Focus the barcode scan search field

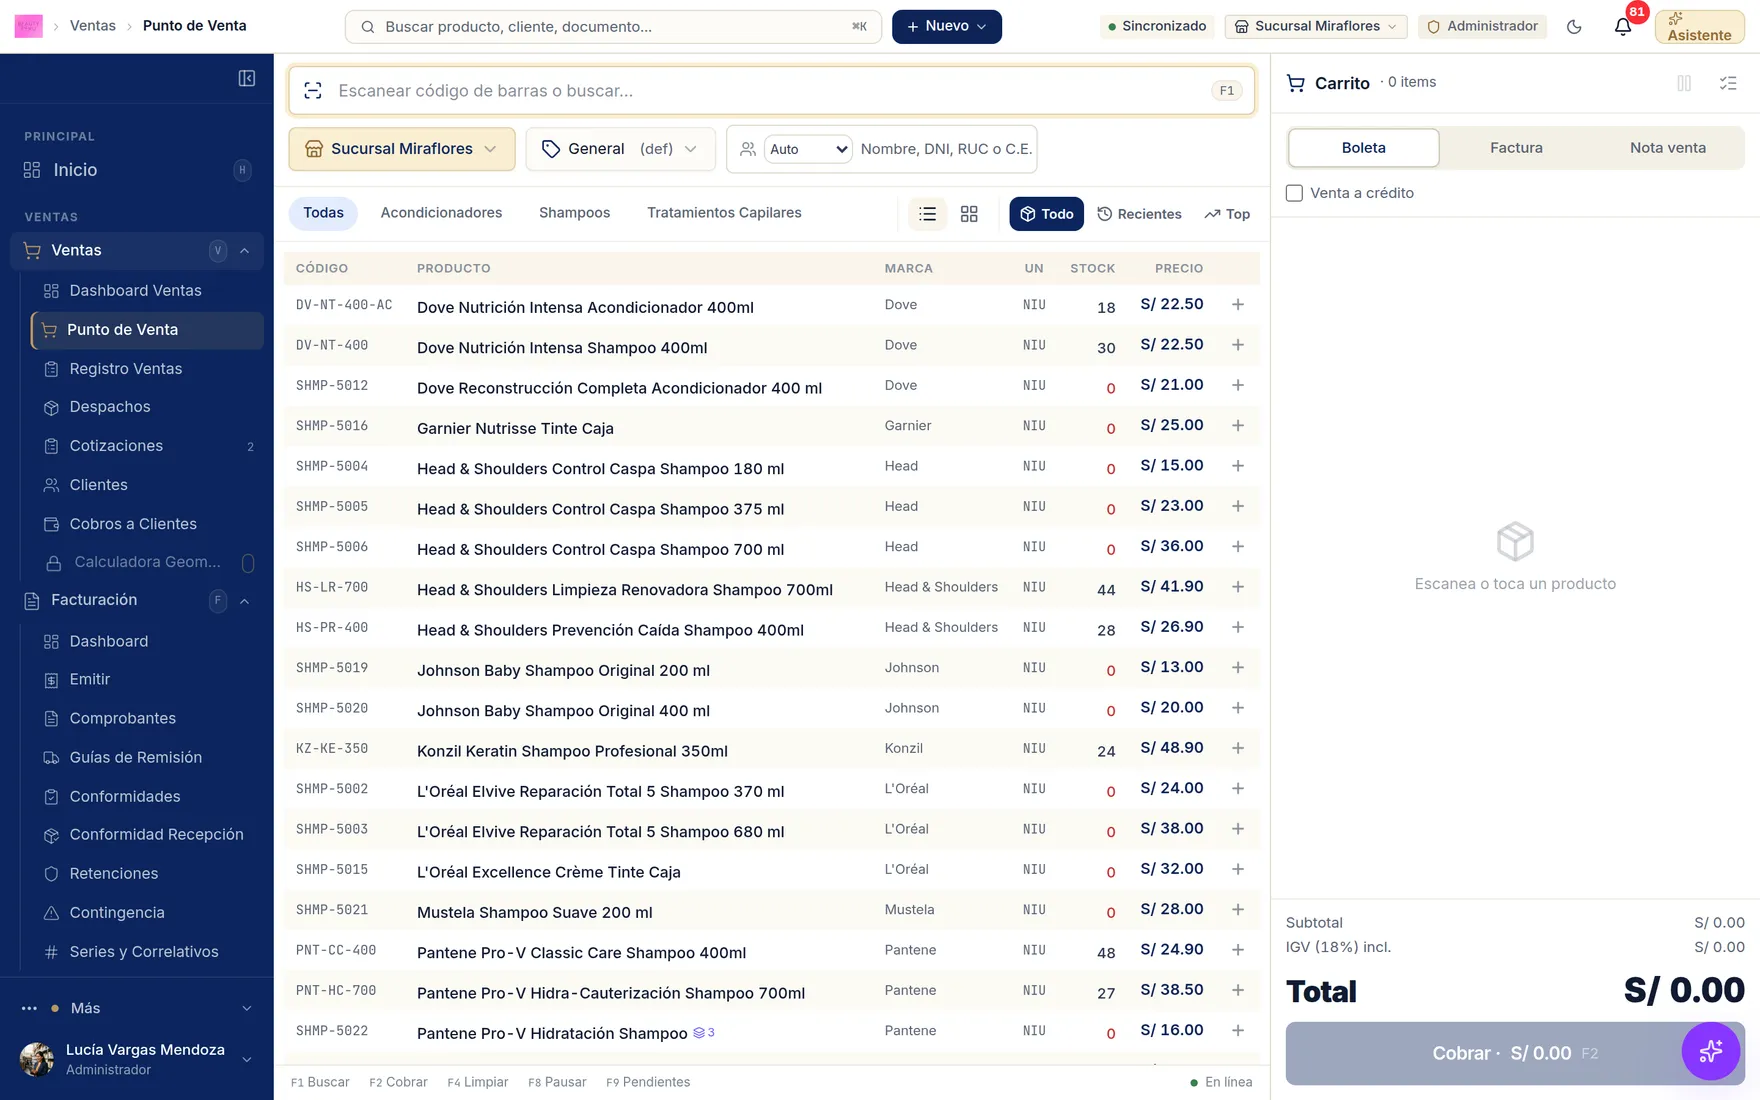(x=771, y=91)
